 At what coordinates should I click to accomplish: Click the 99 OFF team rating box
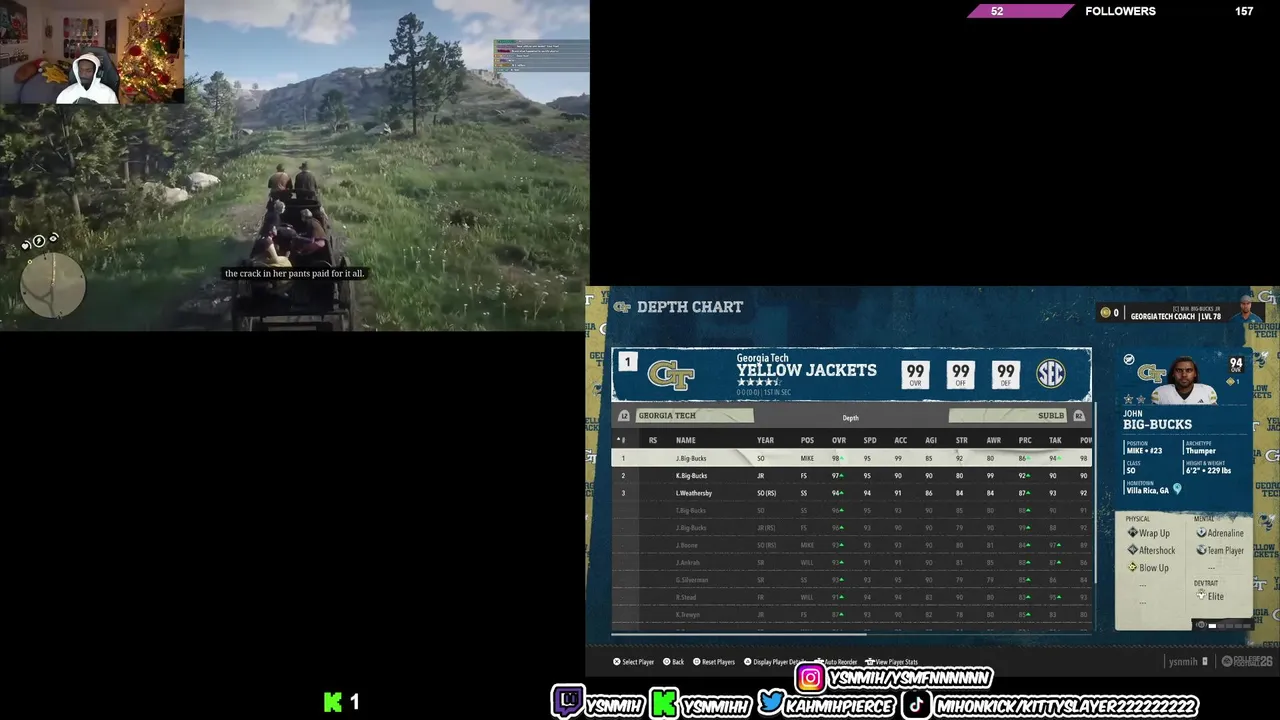point(960,374)
